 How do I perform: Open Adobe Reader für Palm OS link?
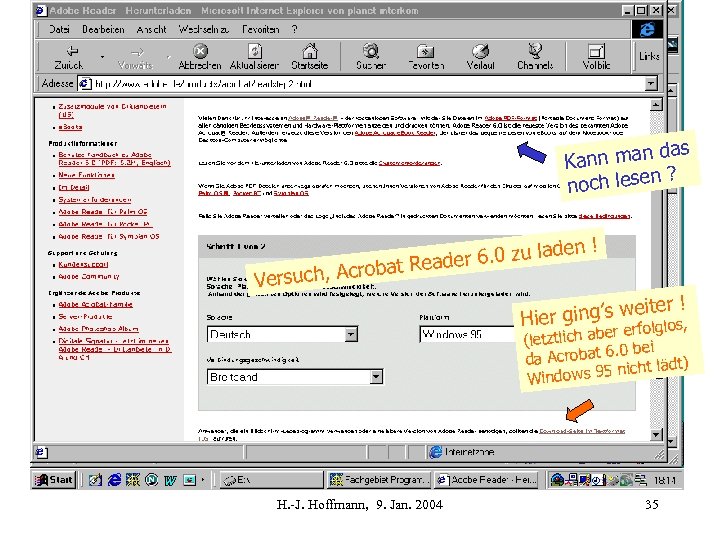click(x=103, y=212)
